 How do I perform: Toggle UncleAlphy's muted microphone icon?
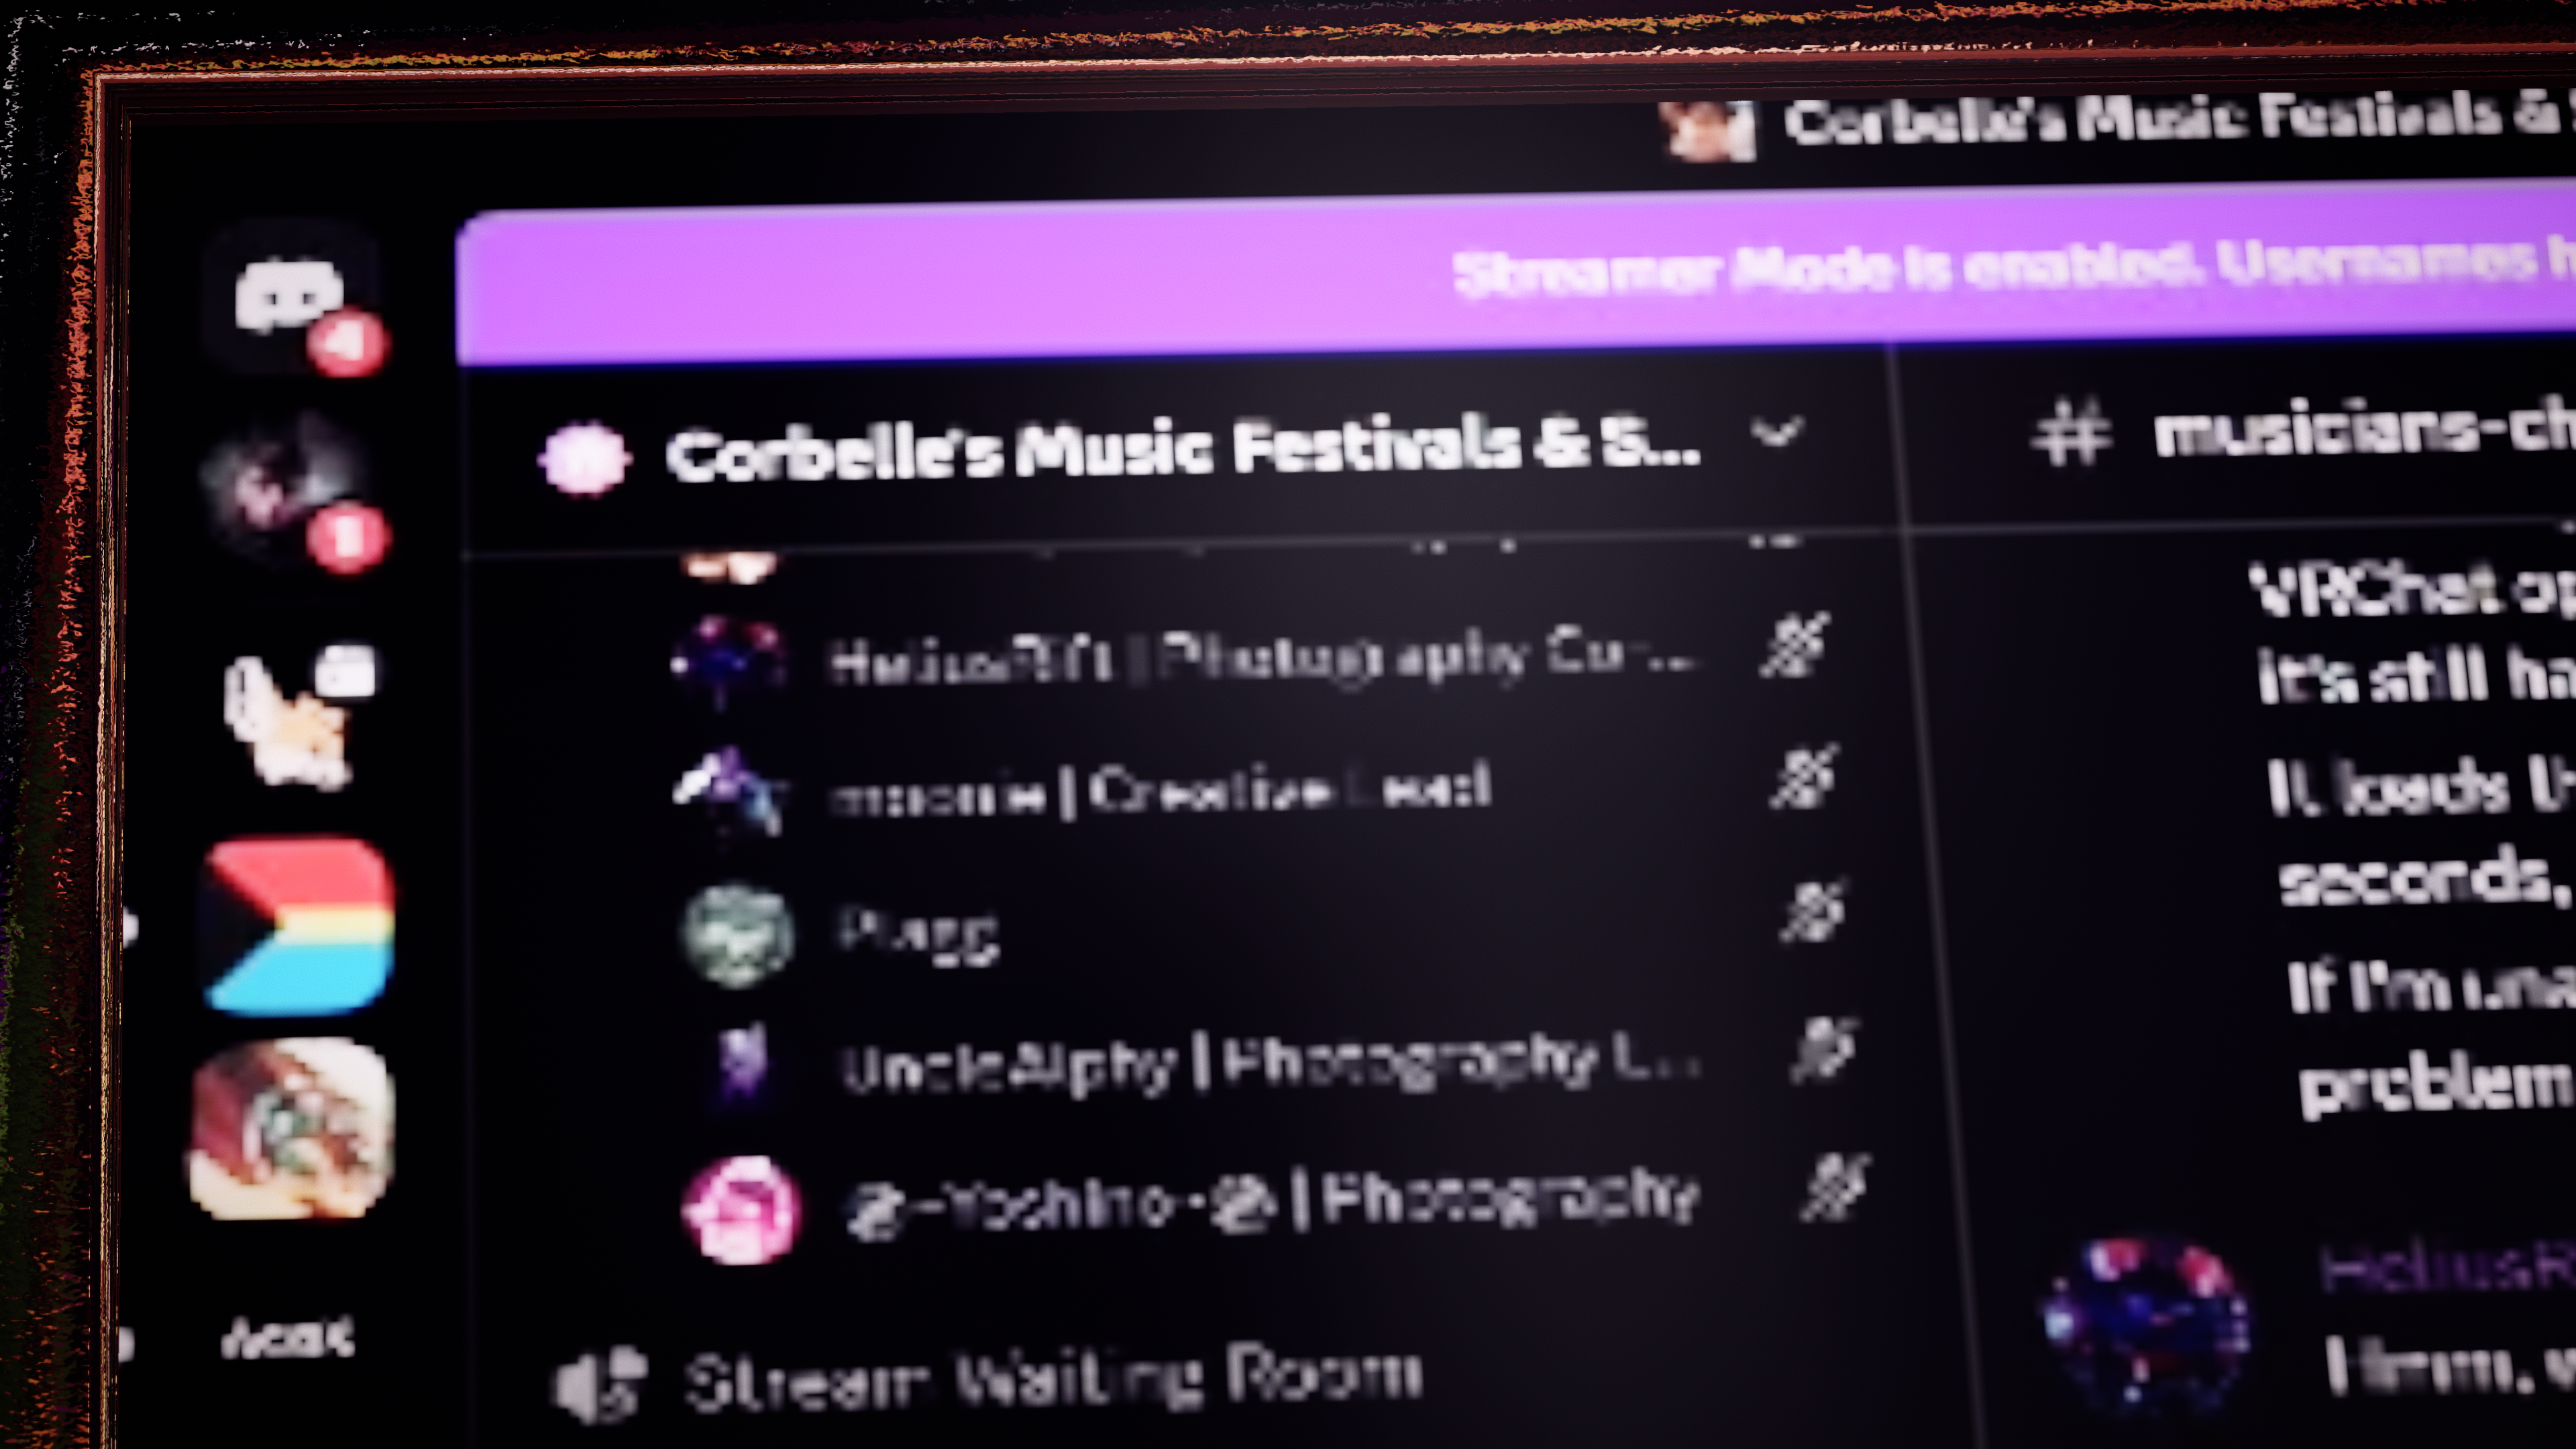click(1824, 1050)
